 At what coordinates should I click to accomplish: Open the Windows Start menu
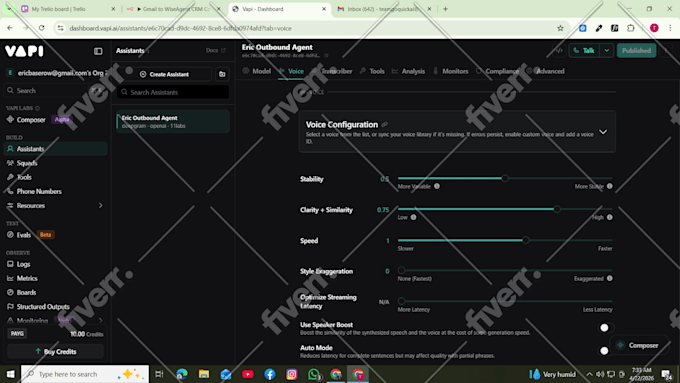coord(10,374)
